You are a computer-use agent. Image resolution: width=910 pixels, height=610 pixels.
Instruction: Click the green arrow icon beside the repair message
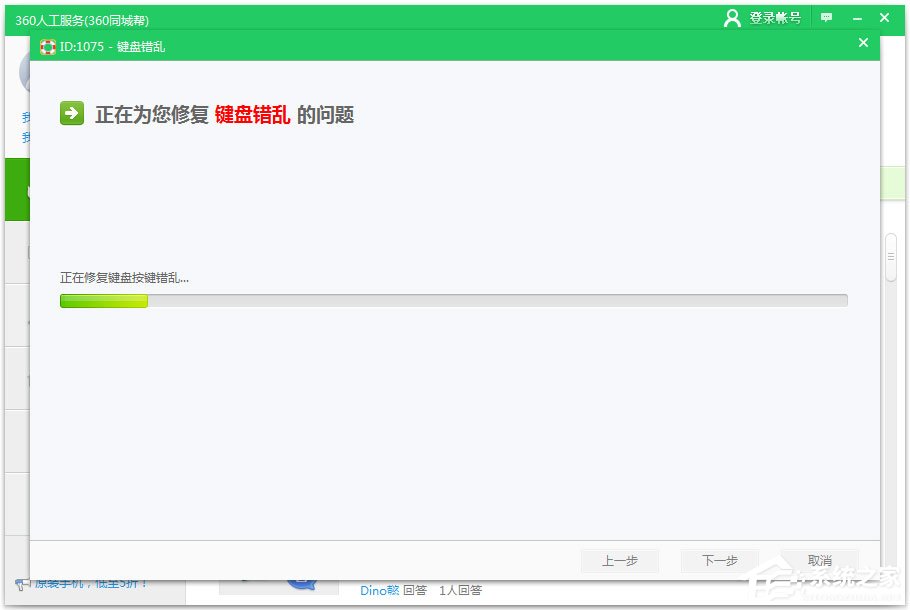(70, 114)
